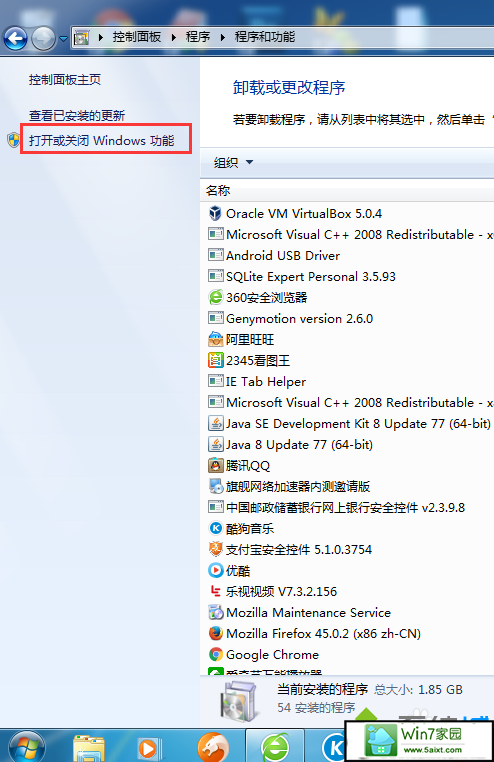Click the 酷狗音乐 blue K icon

pos(215,528)
